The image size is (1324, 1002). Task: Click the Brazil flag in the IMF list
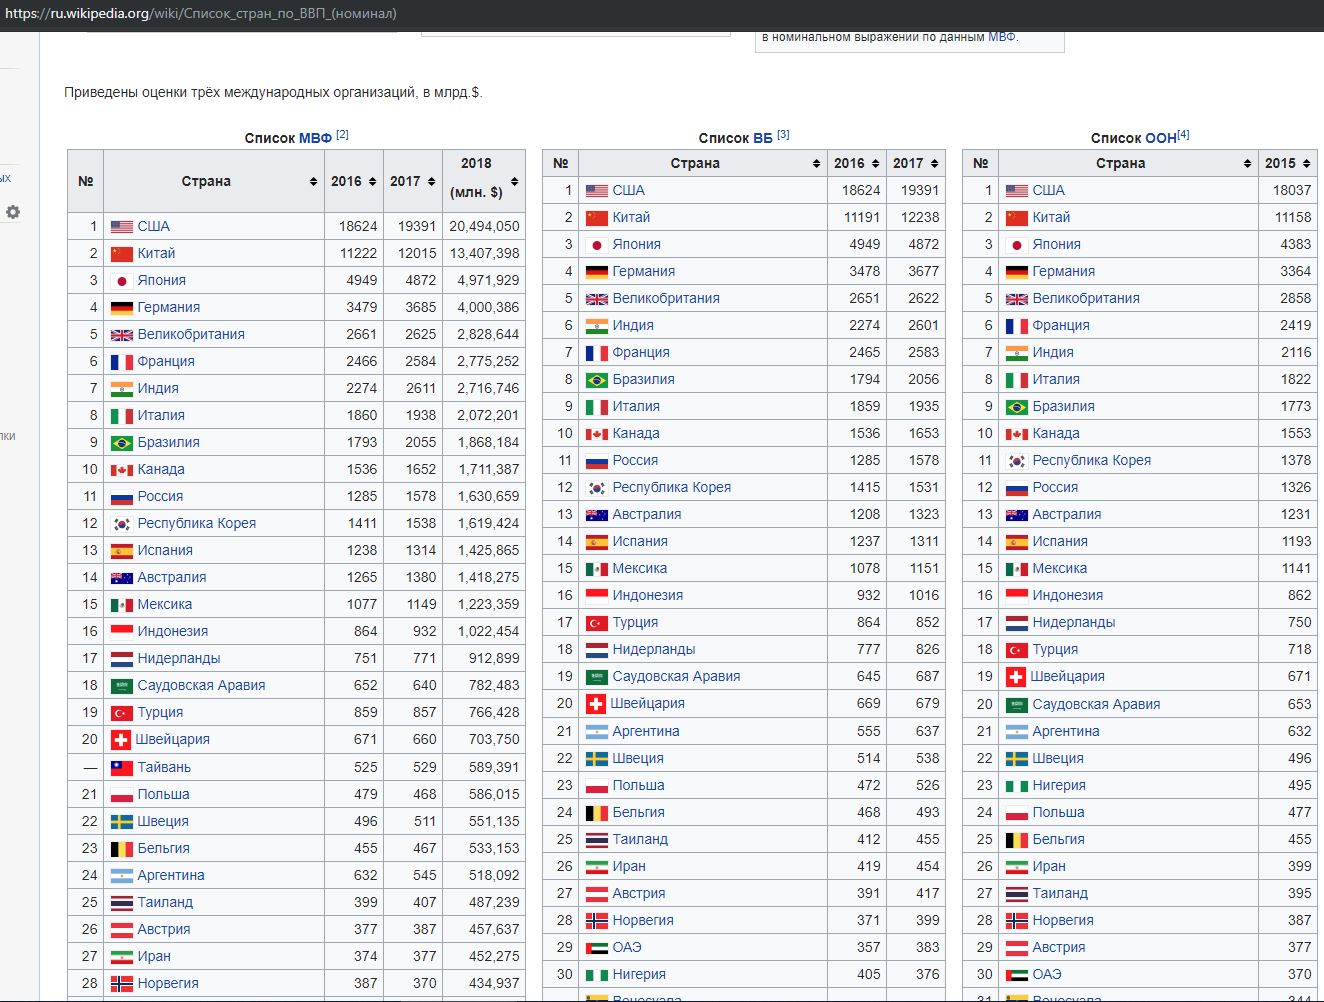pyautogui.click(x=122, y=443)
